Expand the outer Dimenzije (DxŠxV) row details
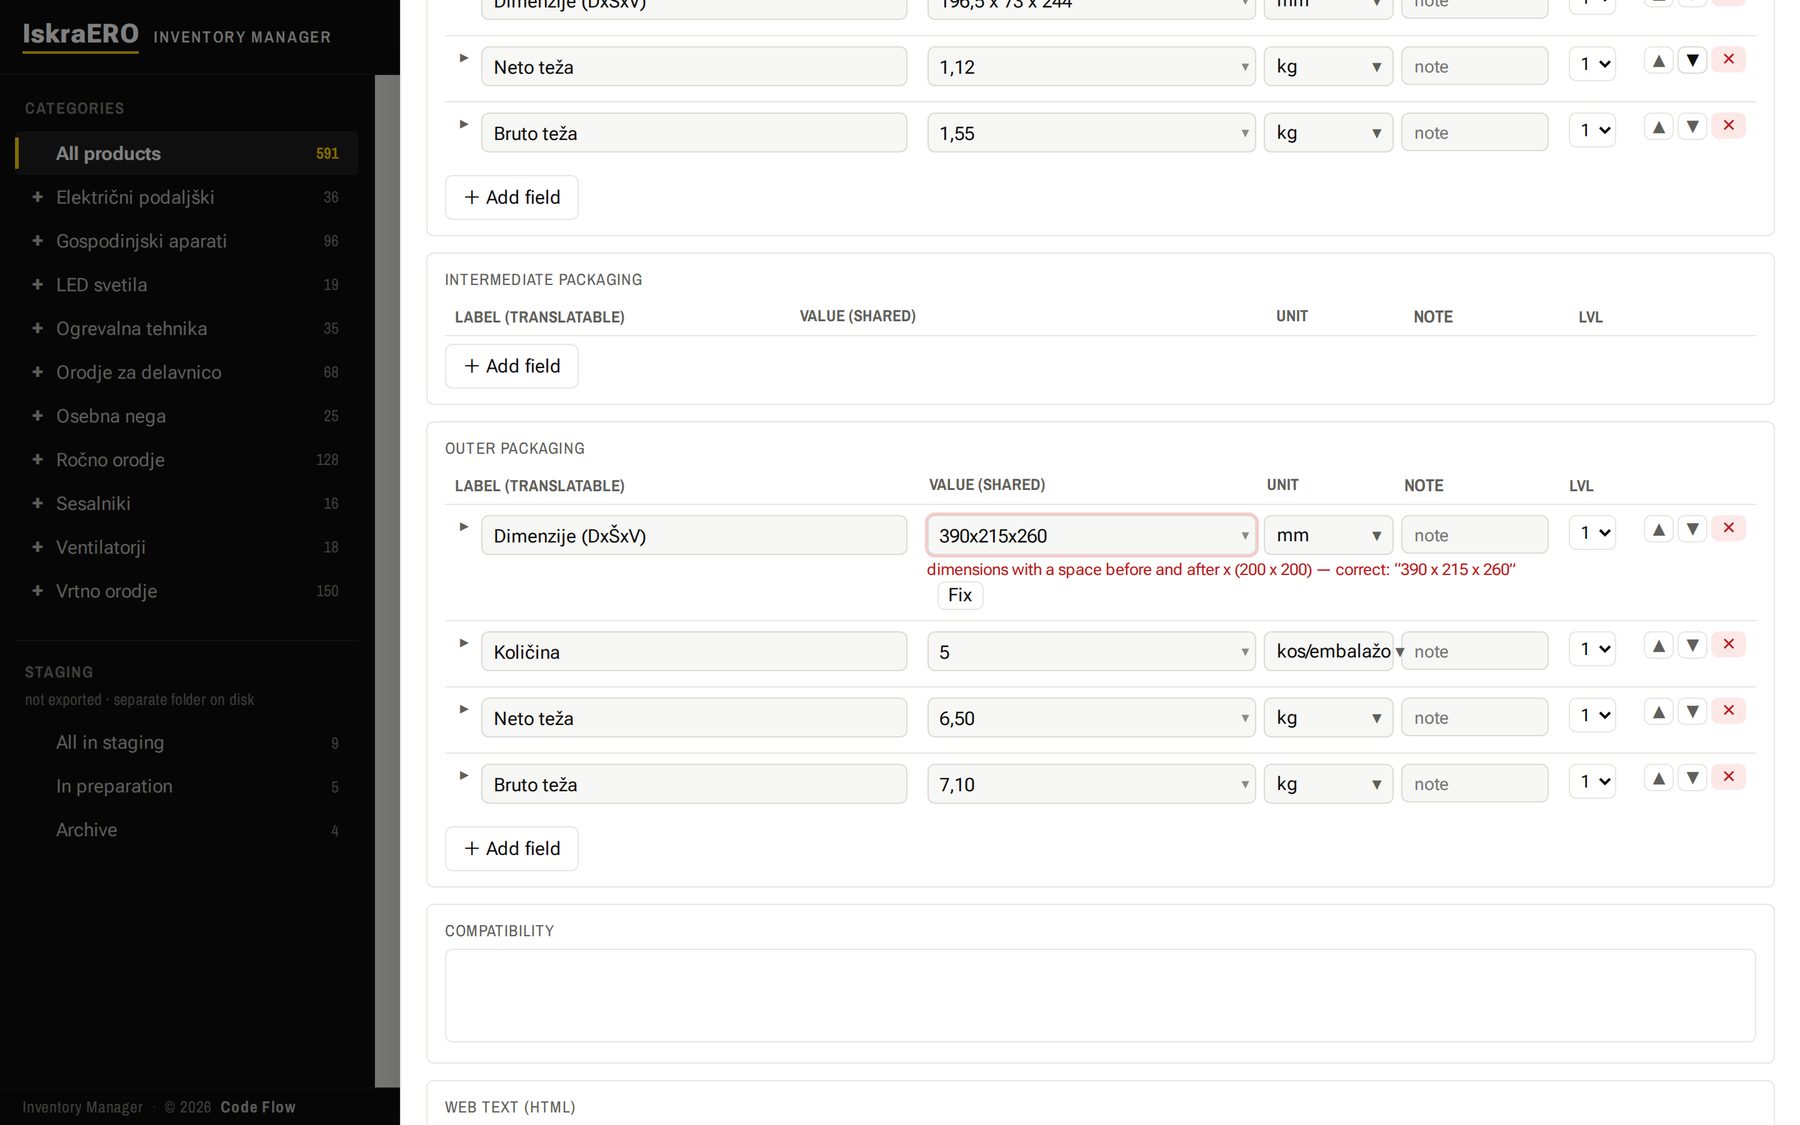The width and height of the screenshot is (1800, 1125). [x=463, y=527]
